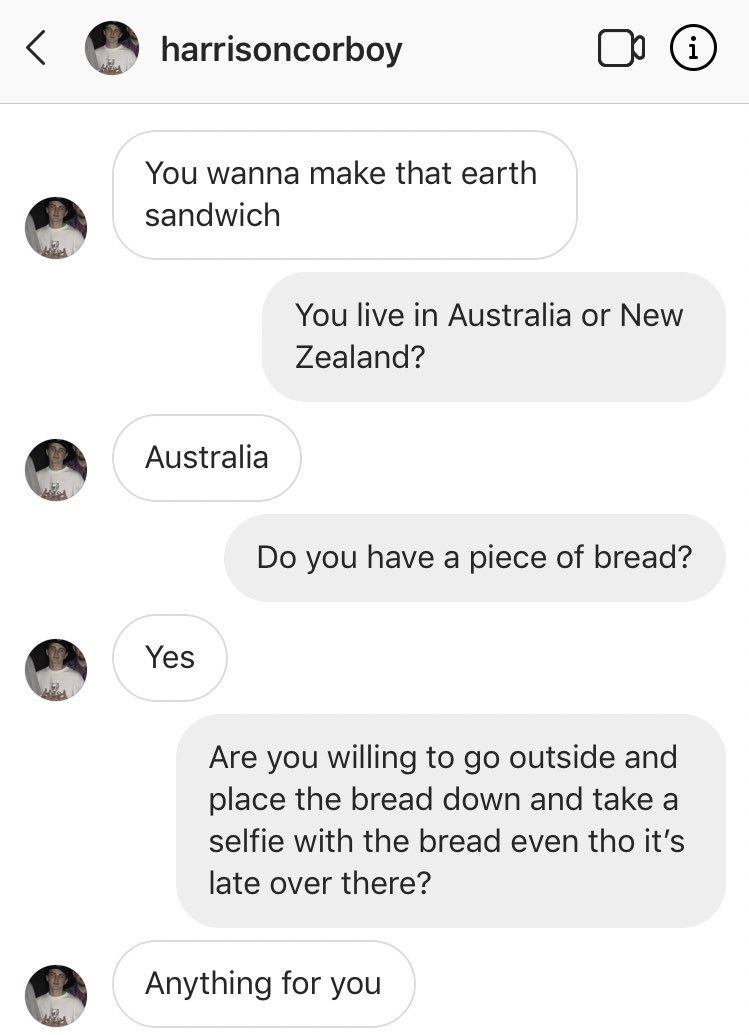Open the header profile picture
The width and height of the screenshot is (749, 1035).
click(x=111, y=48)
